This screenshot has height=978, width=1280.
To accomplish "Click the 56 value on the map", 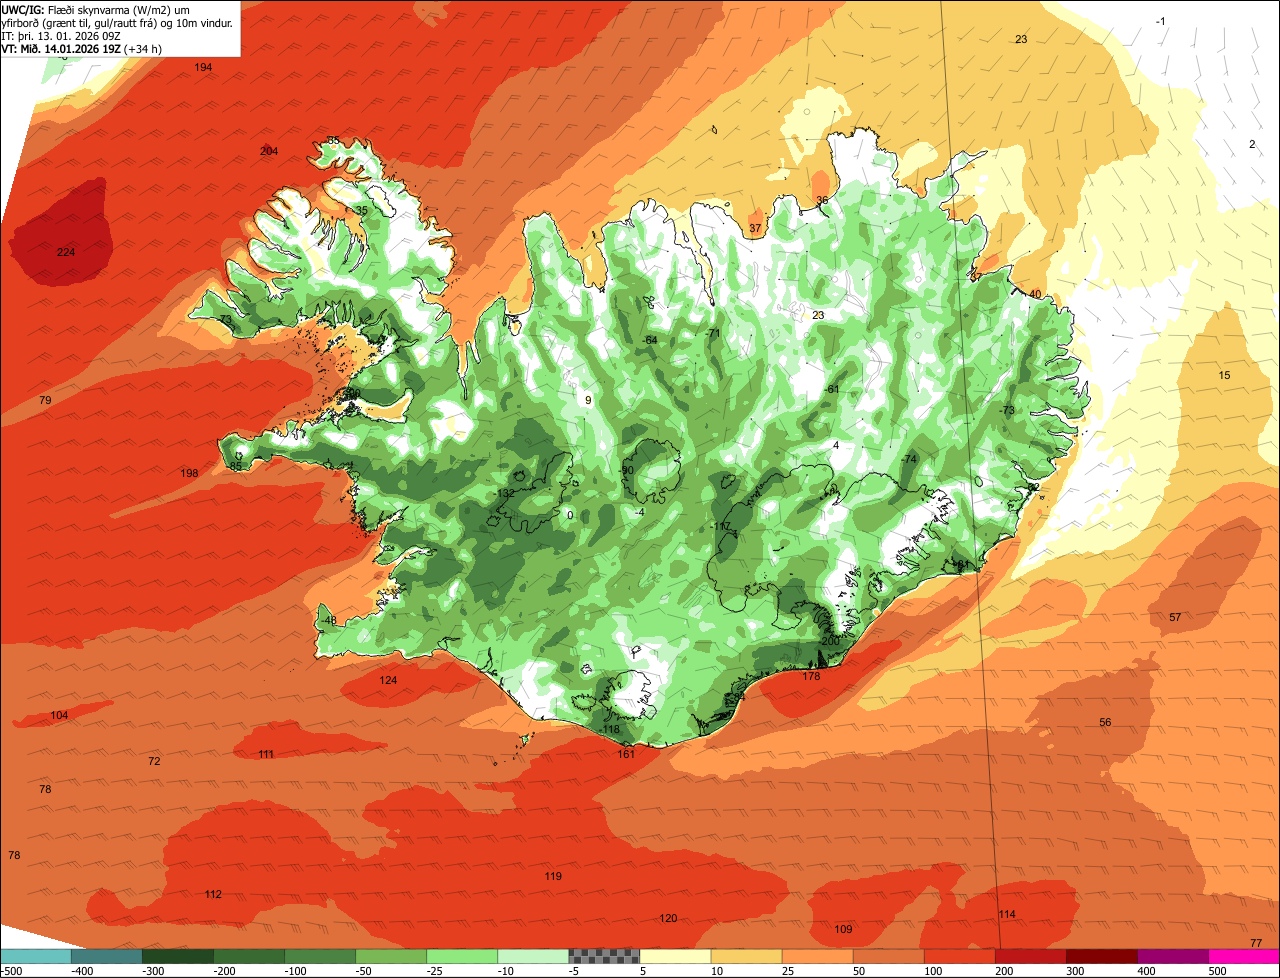I will click(x=1105, y=722).
